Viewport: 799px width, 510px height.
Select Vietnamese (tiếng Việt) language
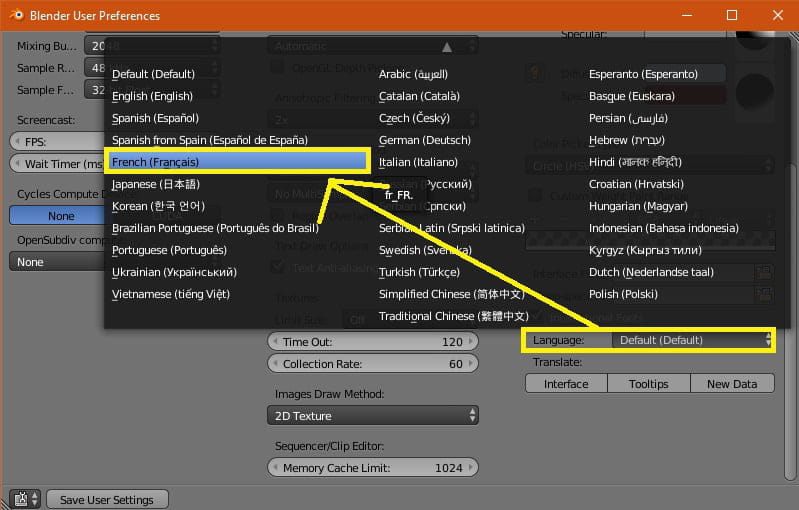click(171, 294)
